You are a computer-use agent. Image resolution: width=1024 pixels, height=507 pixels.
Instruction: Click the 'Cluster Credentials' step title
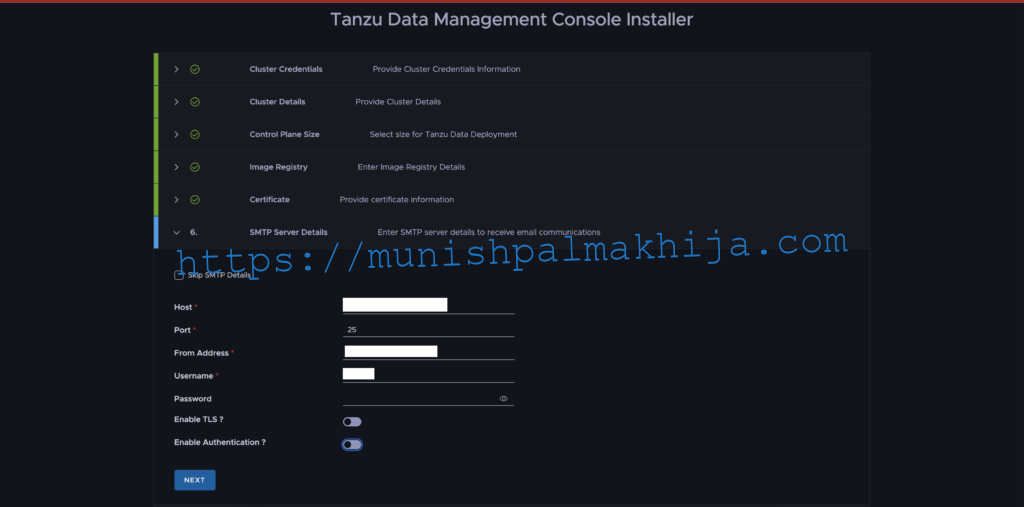(286, 69)
